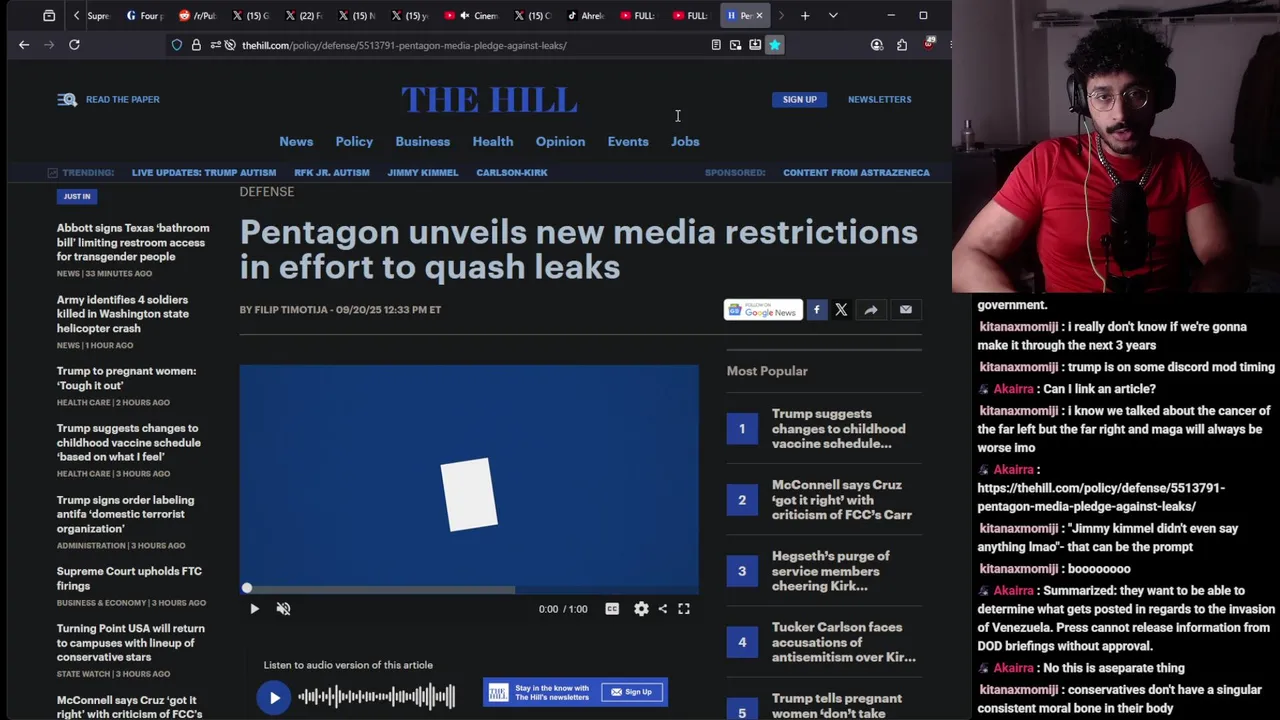Unmute the video player

[x=283, y=608]
